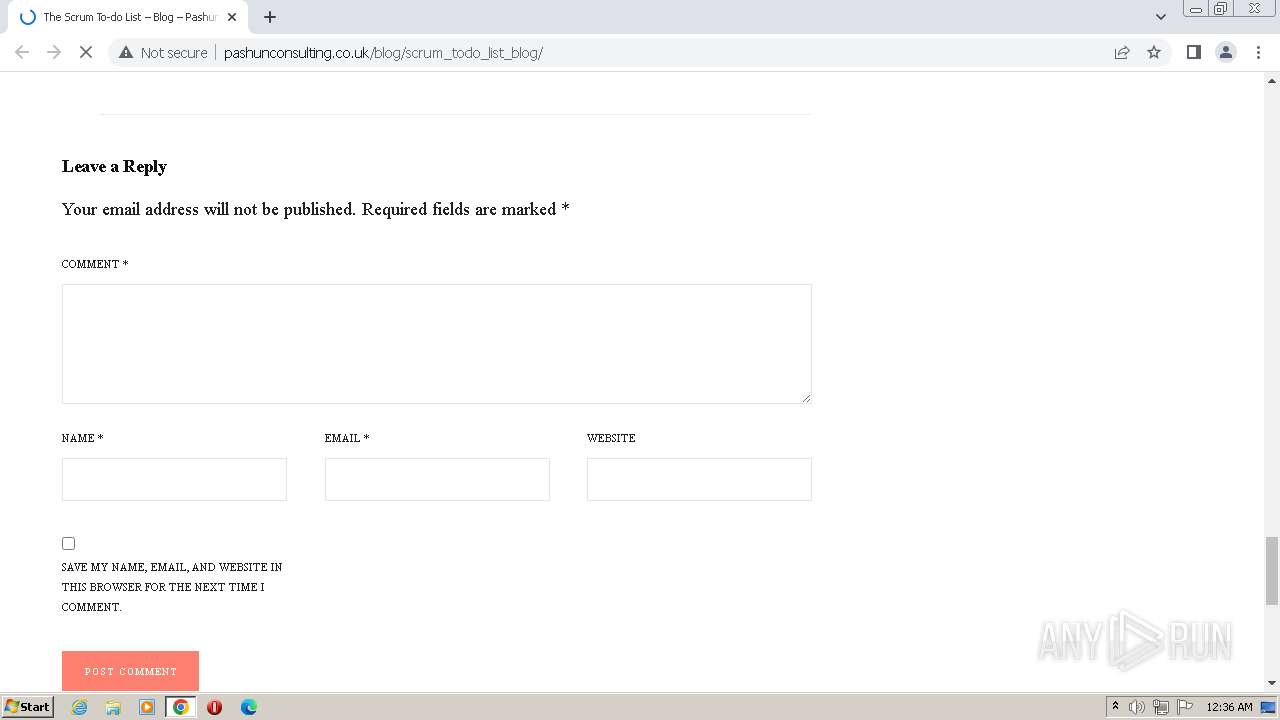The image size is (1280, 720).
Task: Open media player taskbar icon
Action: coord(147,707)
